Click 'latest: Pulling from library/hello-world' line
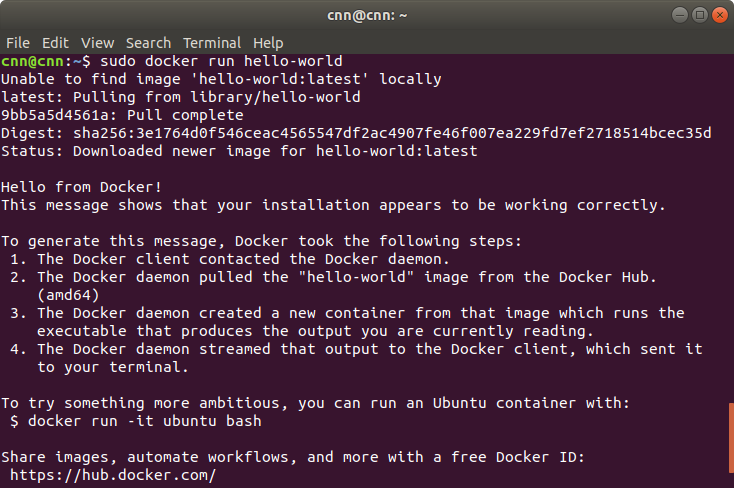 click(181, 97)
